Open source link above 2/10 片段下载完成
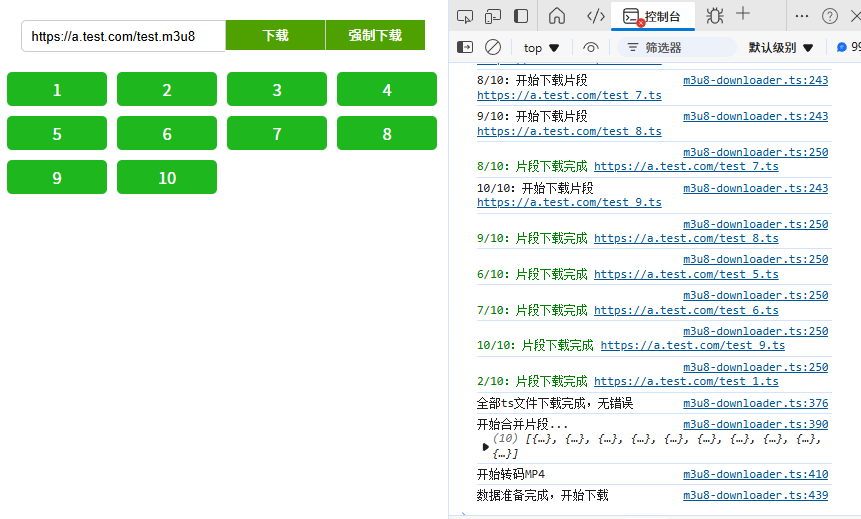Image resolution: width=861 pixels, height=519 pixels. [x=756, y=367]
